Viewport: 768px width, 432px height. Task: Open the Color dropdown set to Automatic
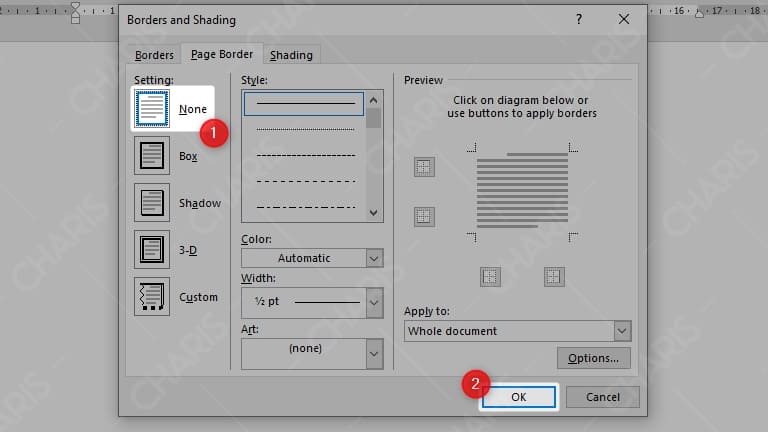[374, 258]
